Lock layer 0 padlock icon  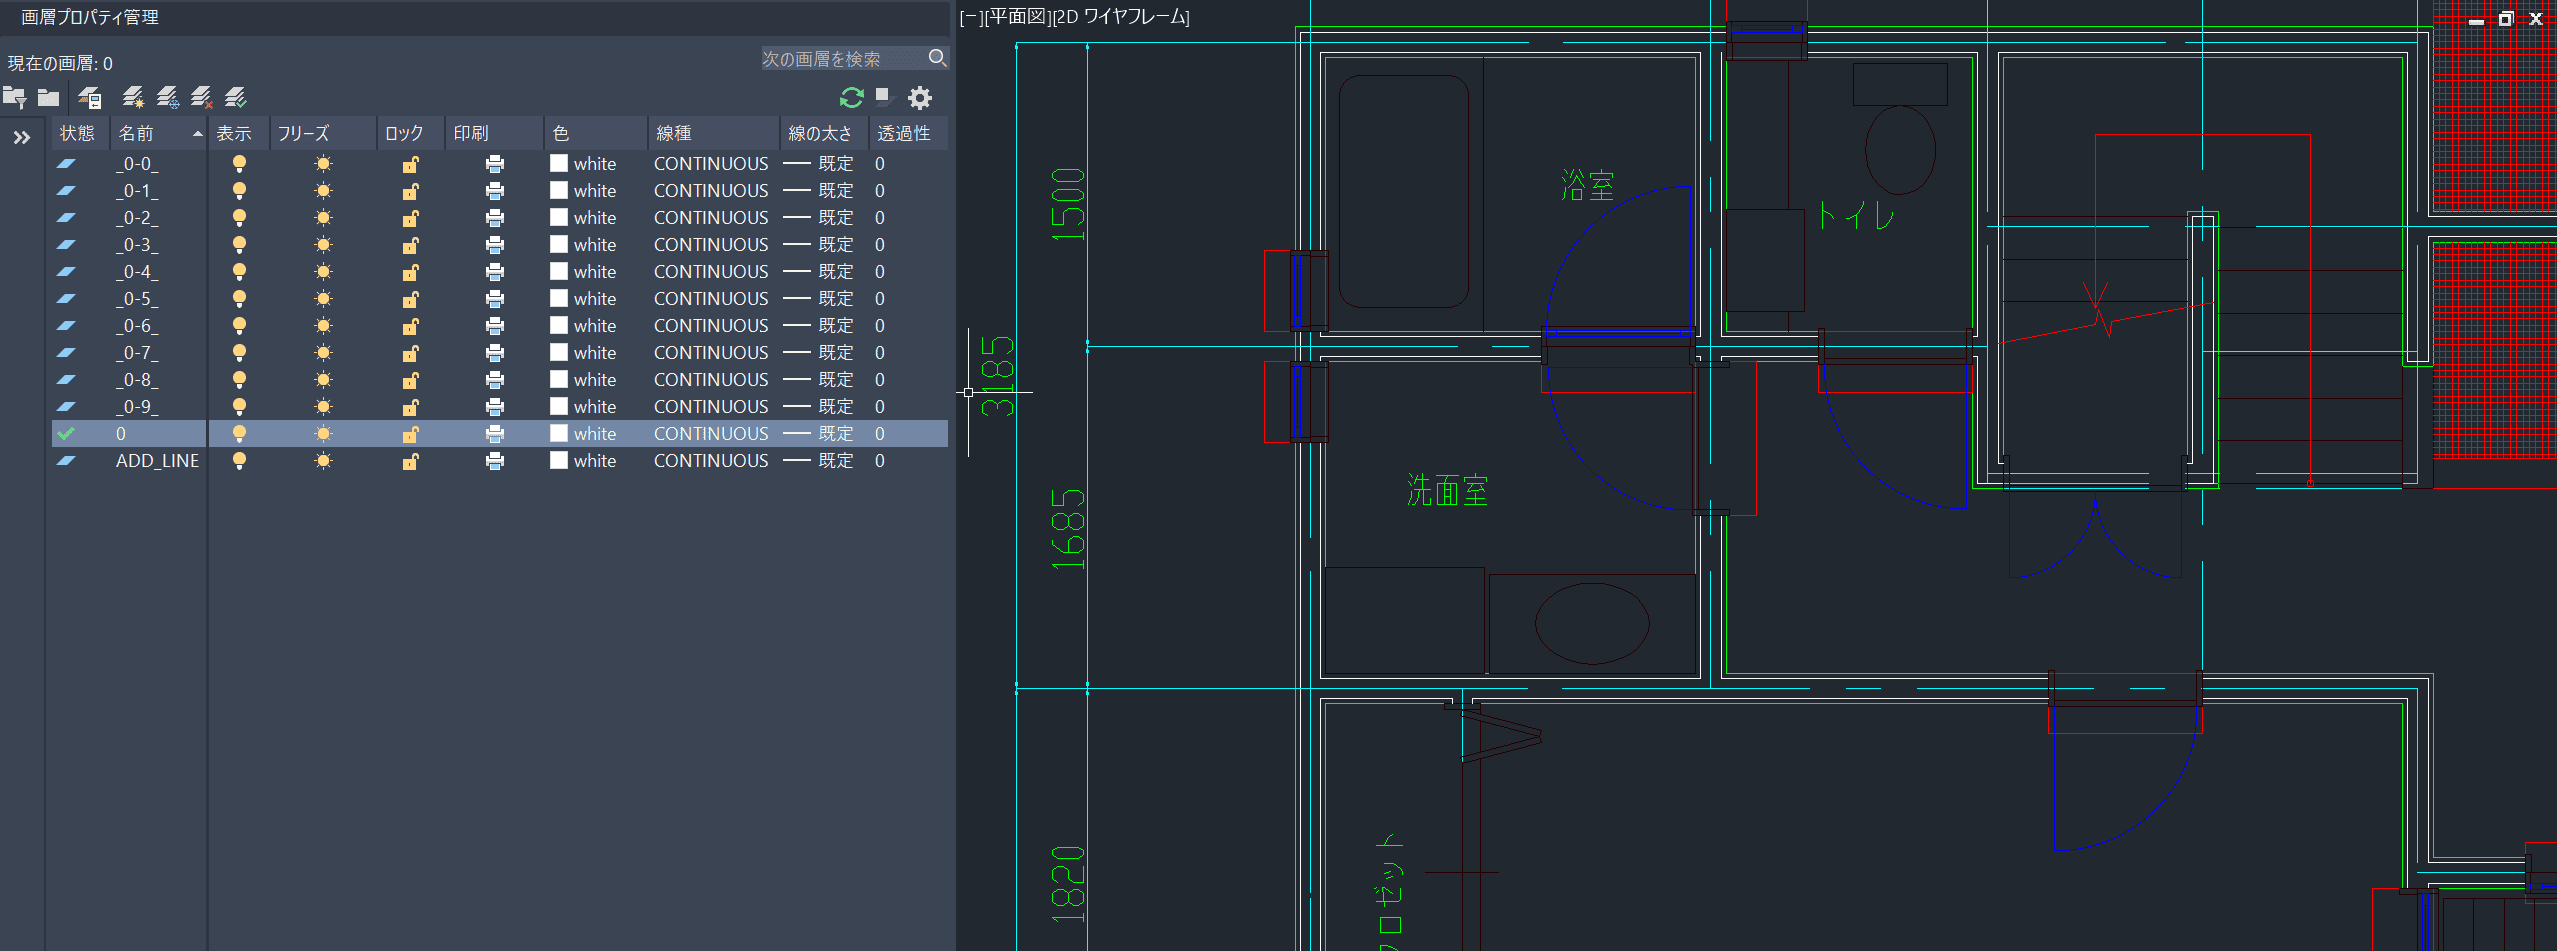(410, 433)
